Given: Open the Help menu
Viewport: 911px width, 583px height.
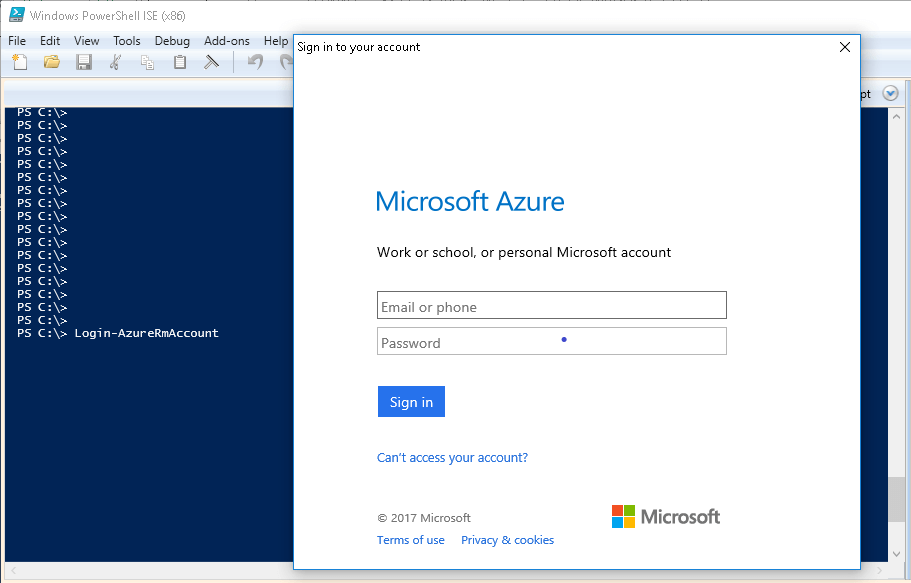Looking at the screenshot, I should point(276,41).
